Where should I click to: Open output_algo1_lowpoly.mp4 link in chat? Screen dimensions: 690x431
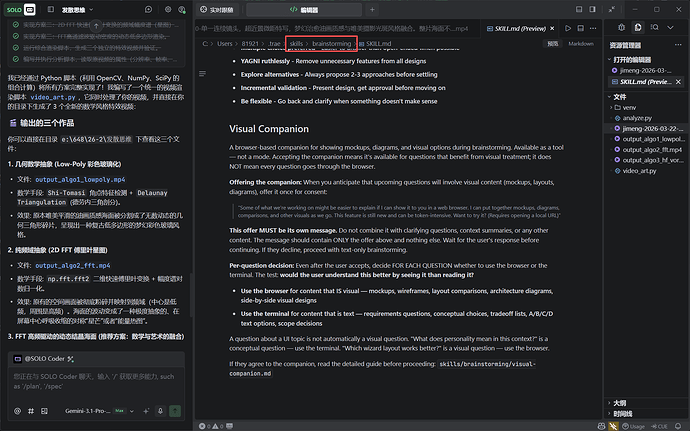tap(80, 180)
